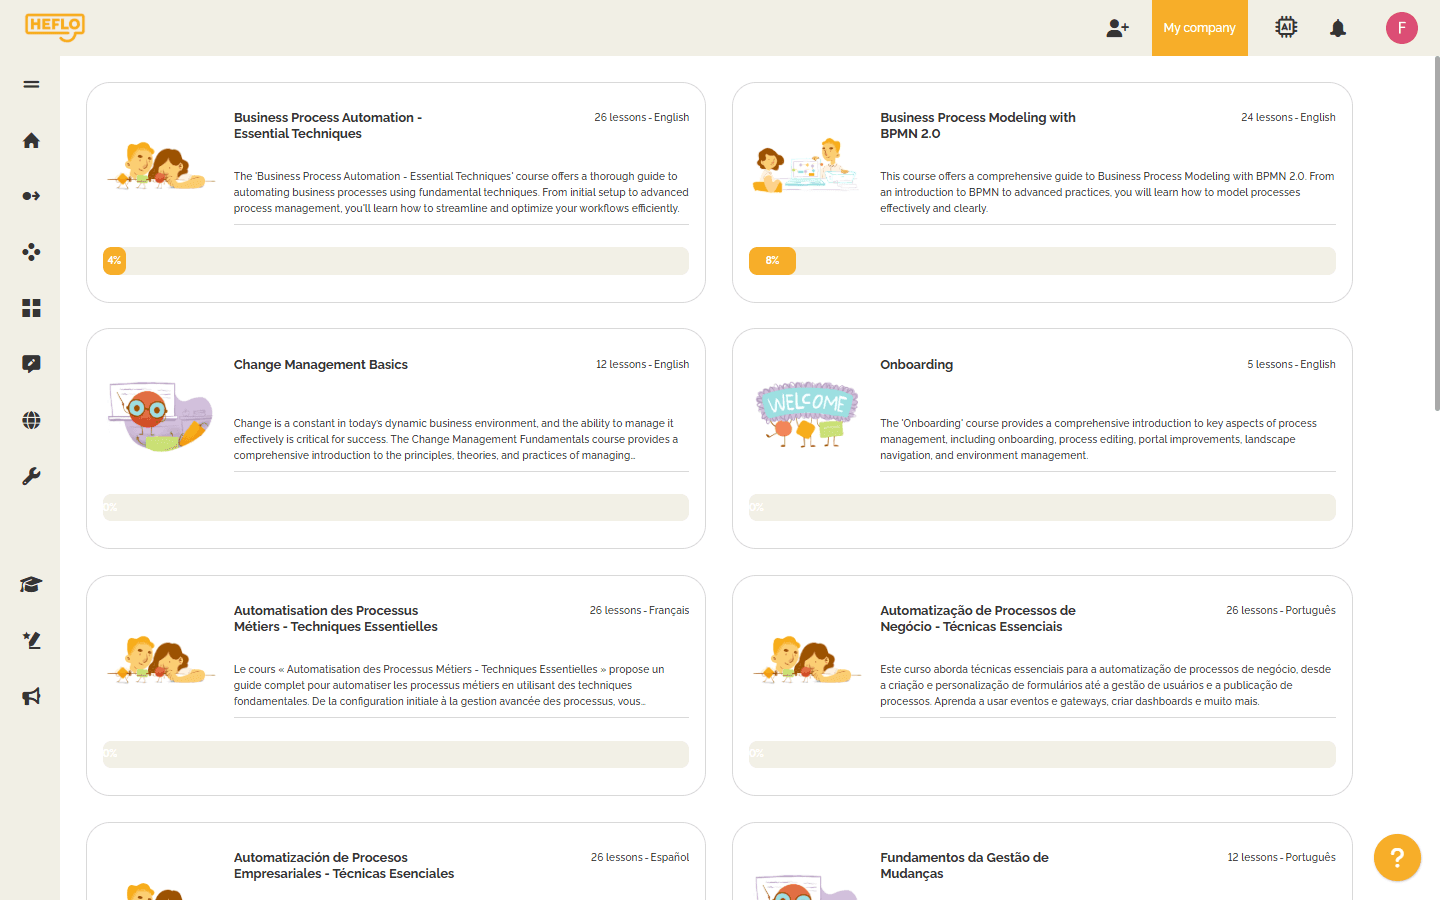Open Business Process Automation - Essential Techniques course
This screenshot has height=900, width=1440.
(x=327, y=125)
